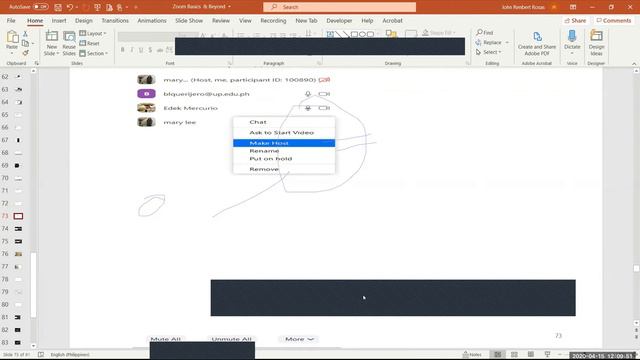Switch to the Slide Show tab
The width and height of the screenshot is (640, 360).
(189, 20)
